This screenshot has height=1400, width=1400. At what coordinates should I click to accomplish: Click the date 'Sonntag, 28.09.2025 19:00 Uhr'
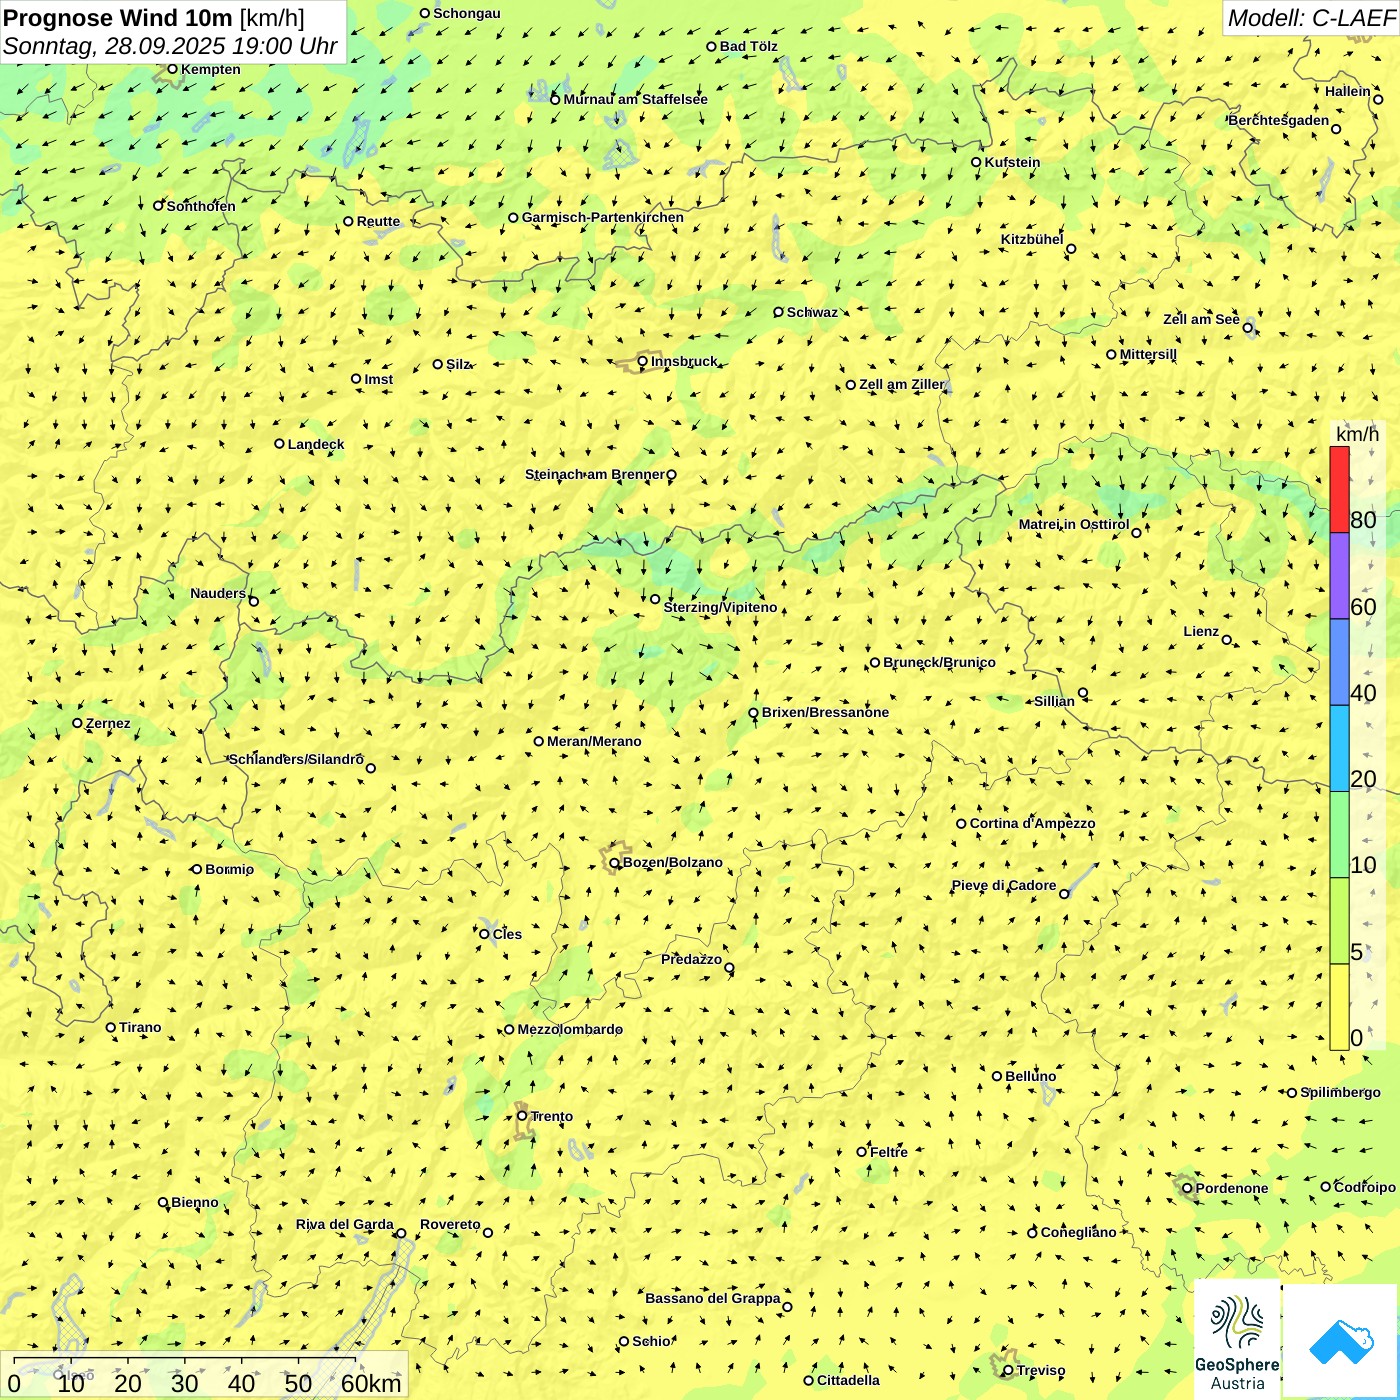click(170, 46)
